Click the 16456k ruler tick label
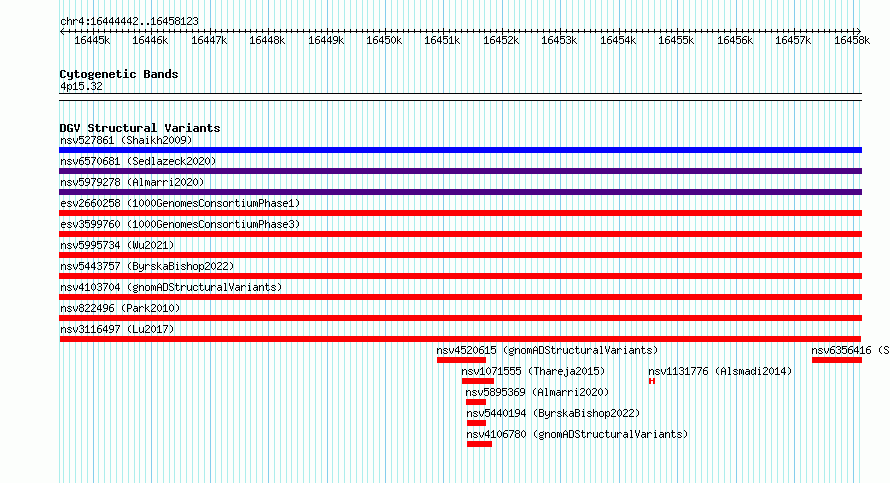Screen dimensions: 890x483 [x=735, y=40]
